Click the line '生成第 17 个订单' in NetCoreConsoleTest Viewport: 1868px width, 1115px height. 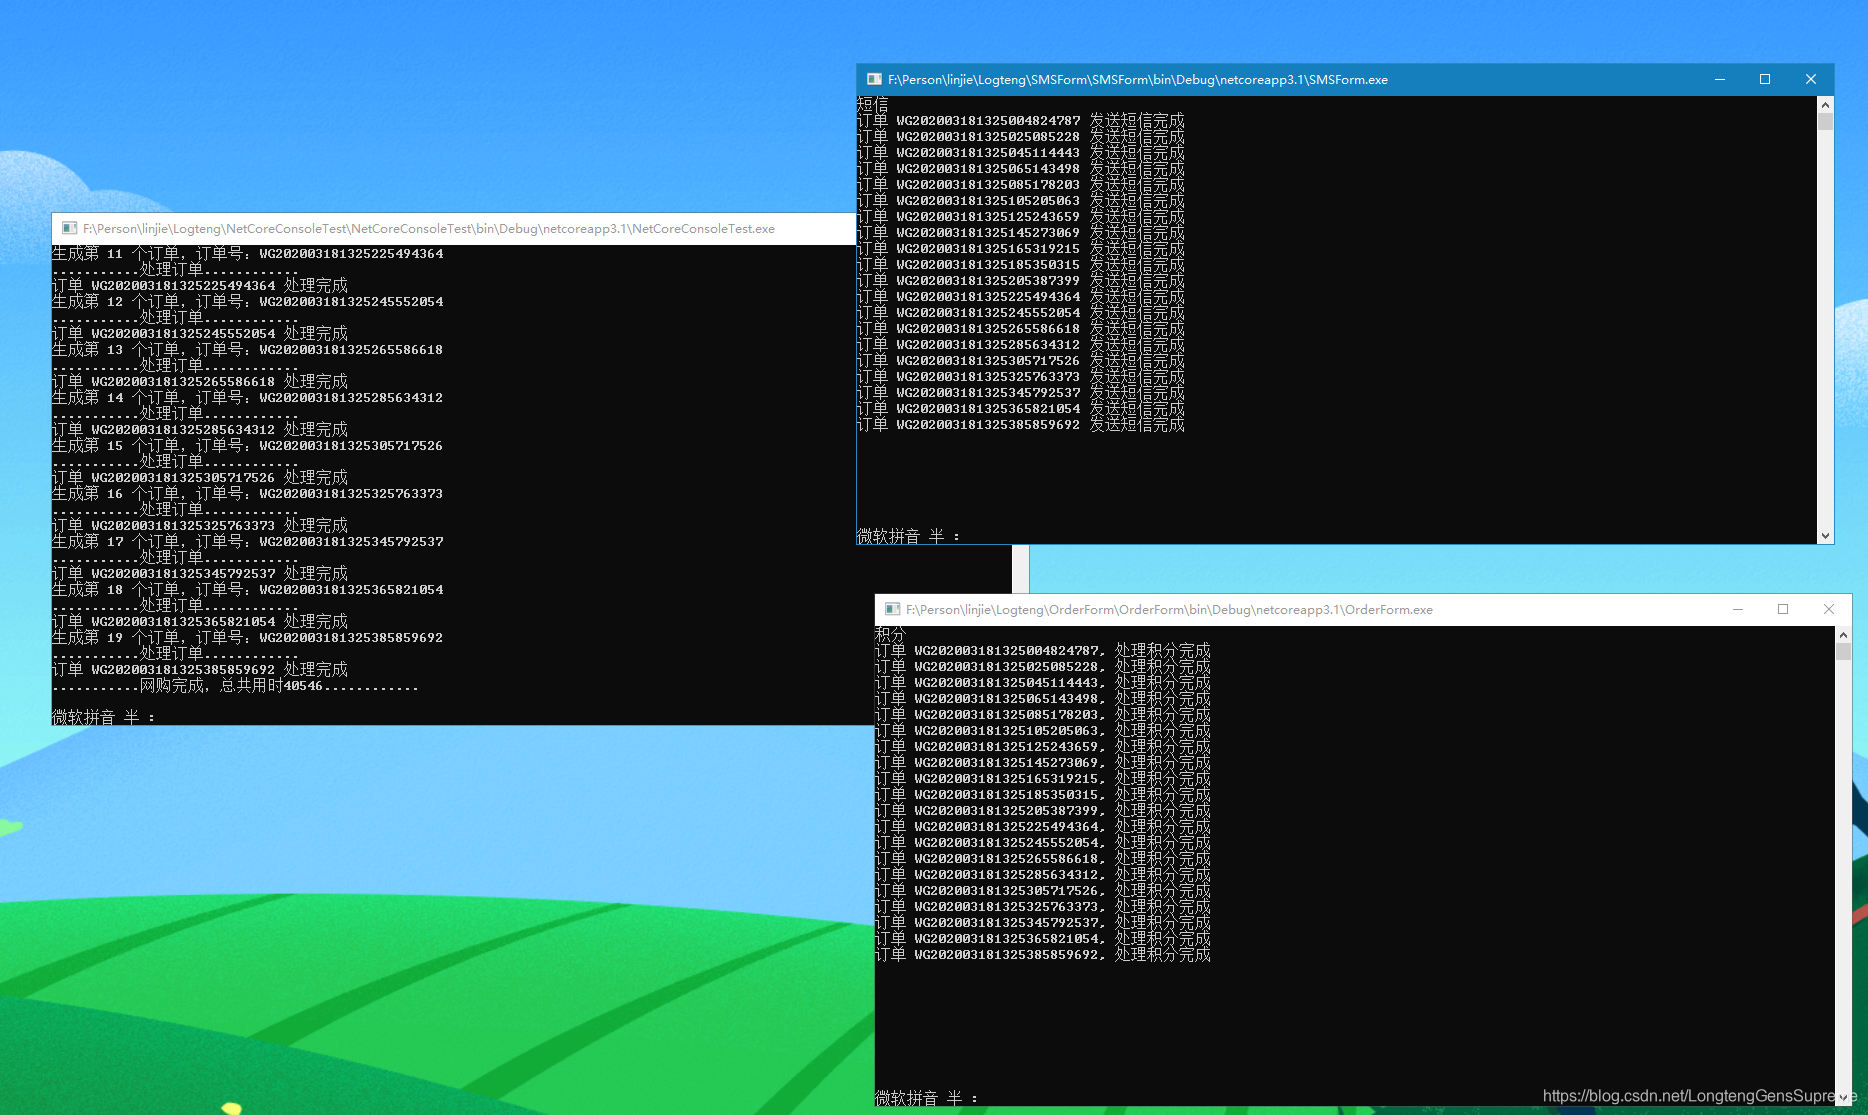248,542
